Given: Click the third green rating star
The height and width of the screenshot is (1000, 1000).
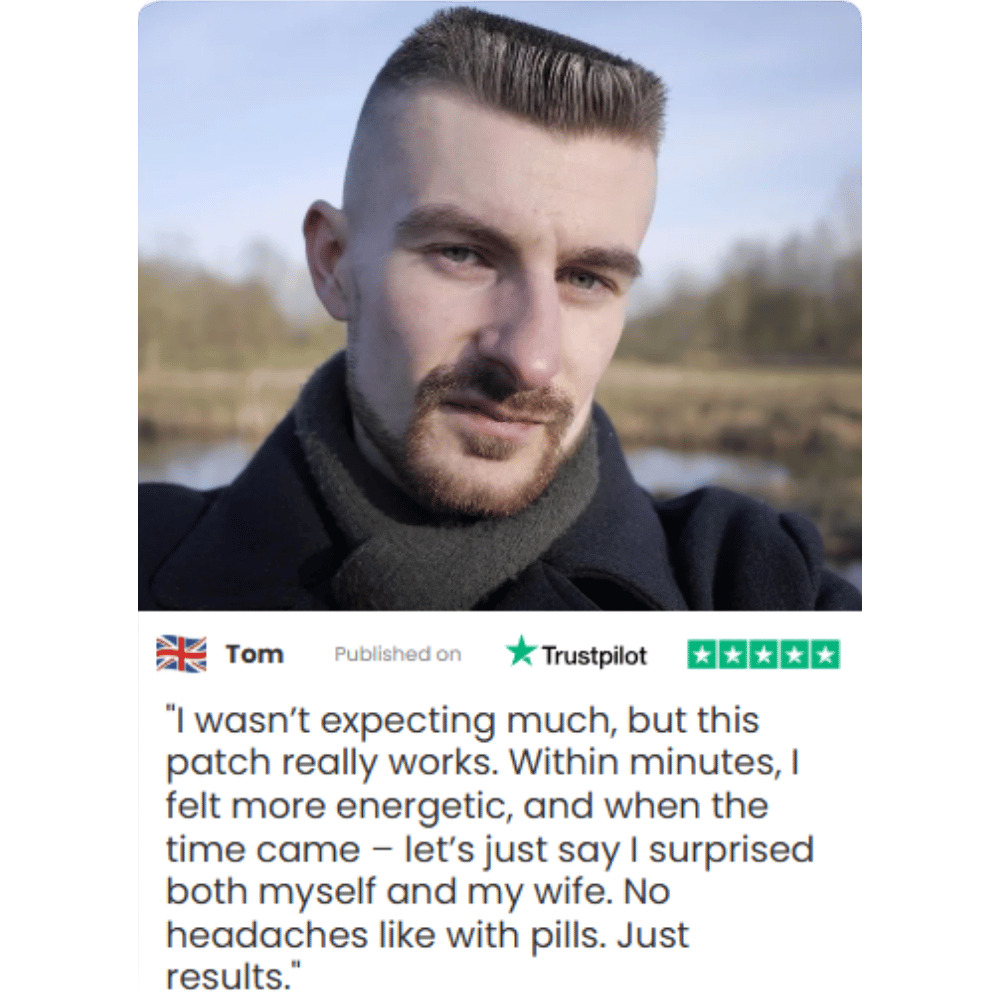Looking at the screenshot, I should [x=763, y=654].
